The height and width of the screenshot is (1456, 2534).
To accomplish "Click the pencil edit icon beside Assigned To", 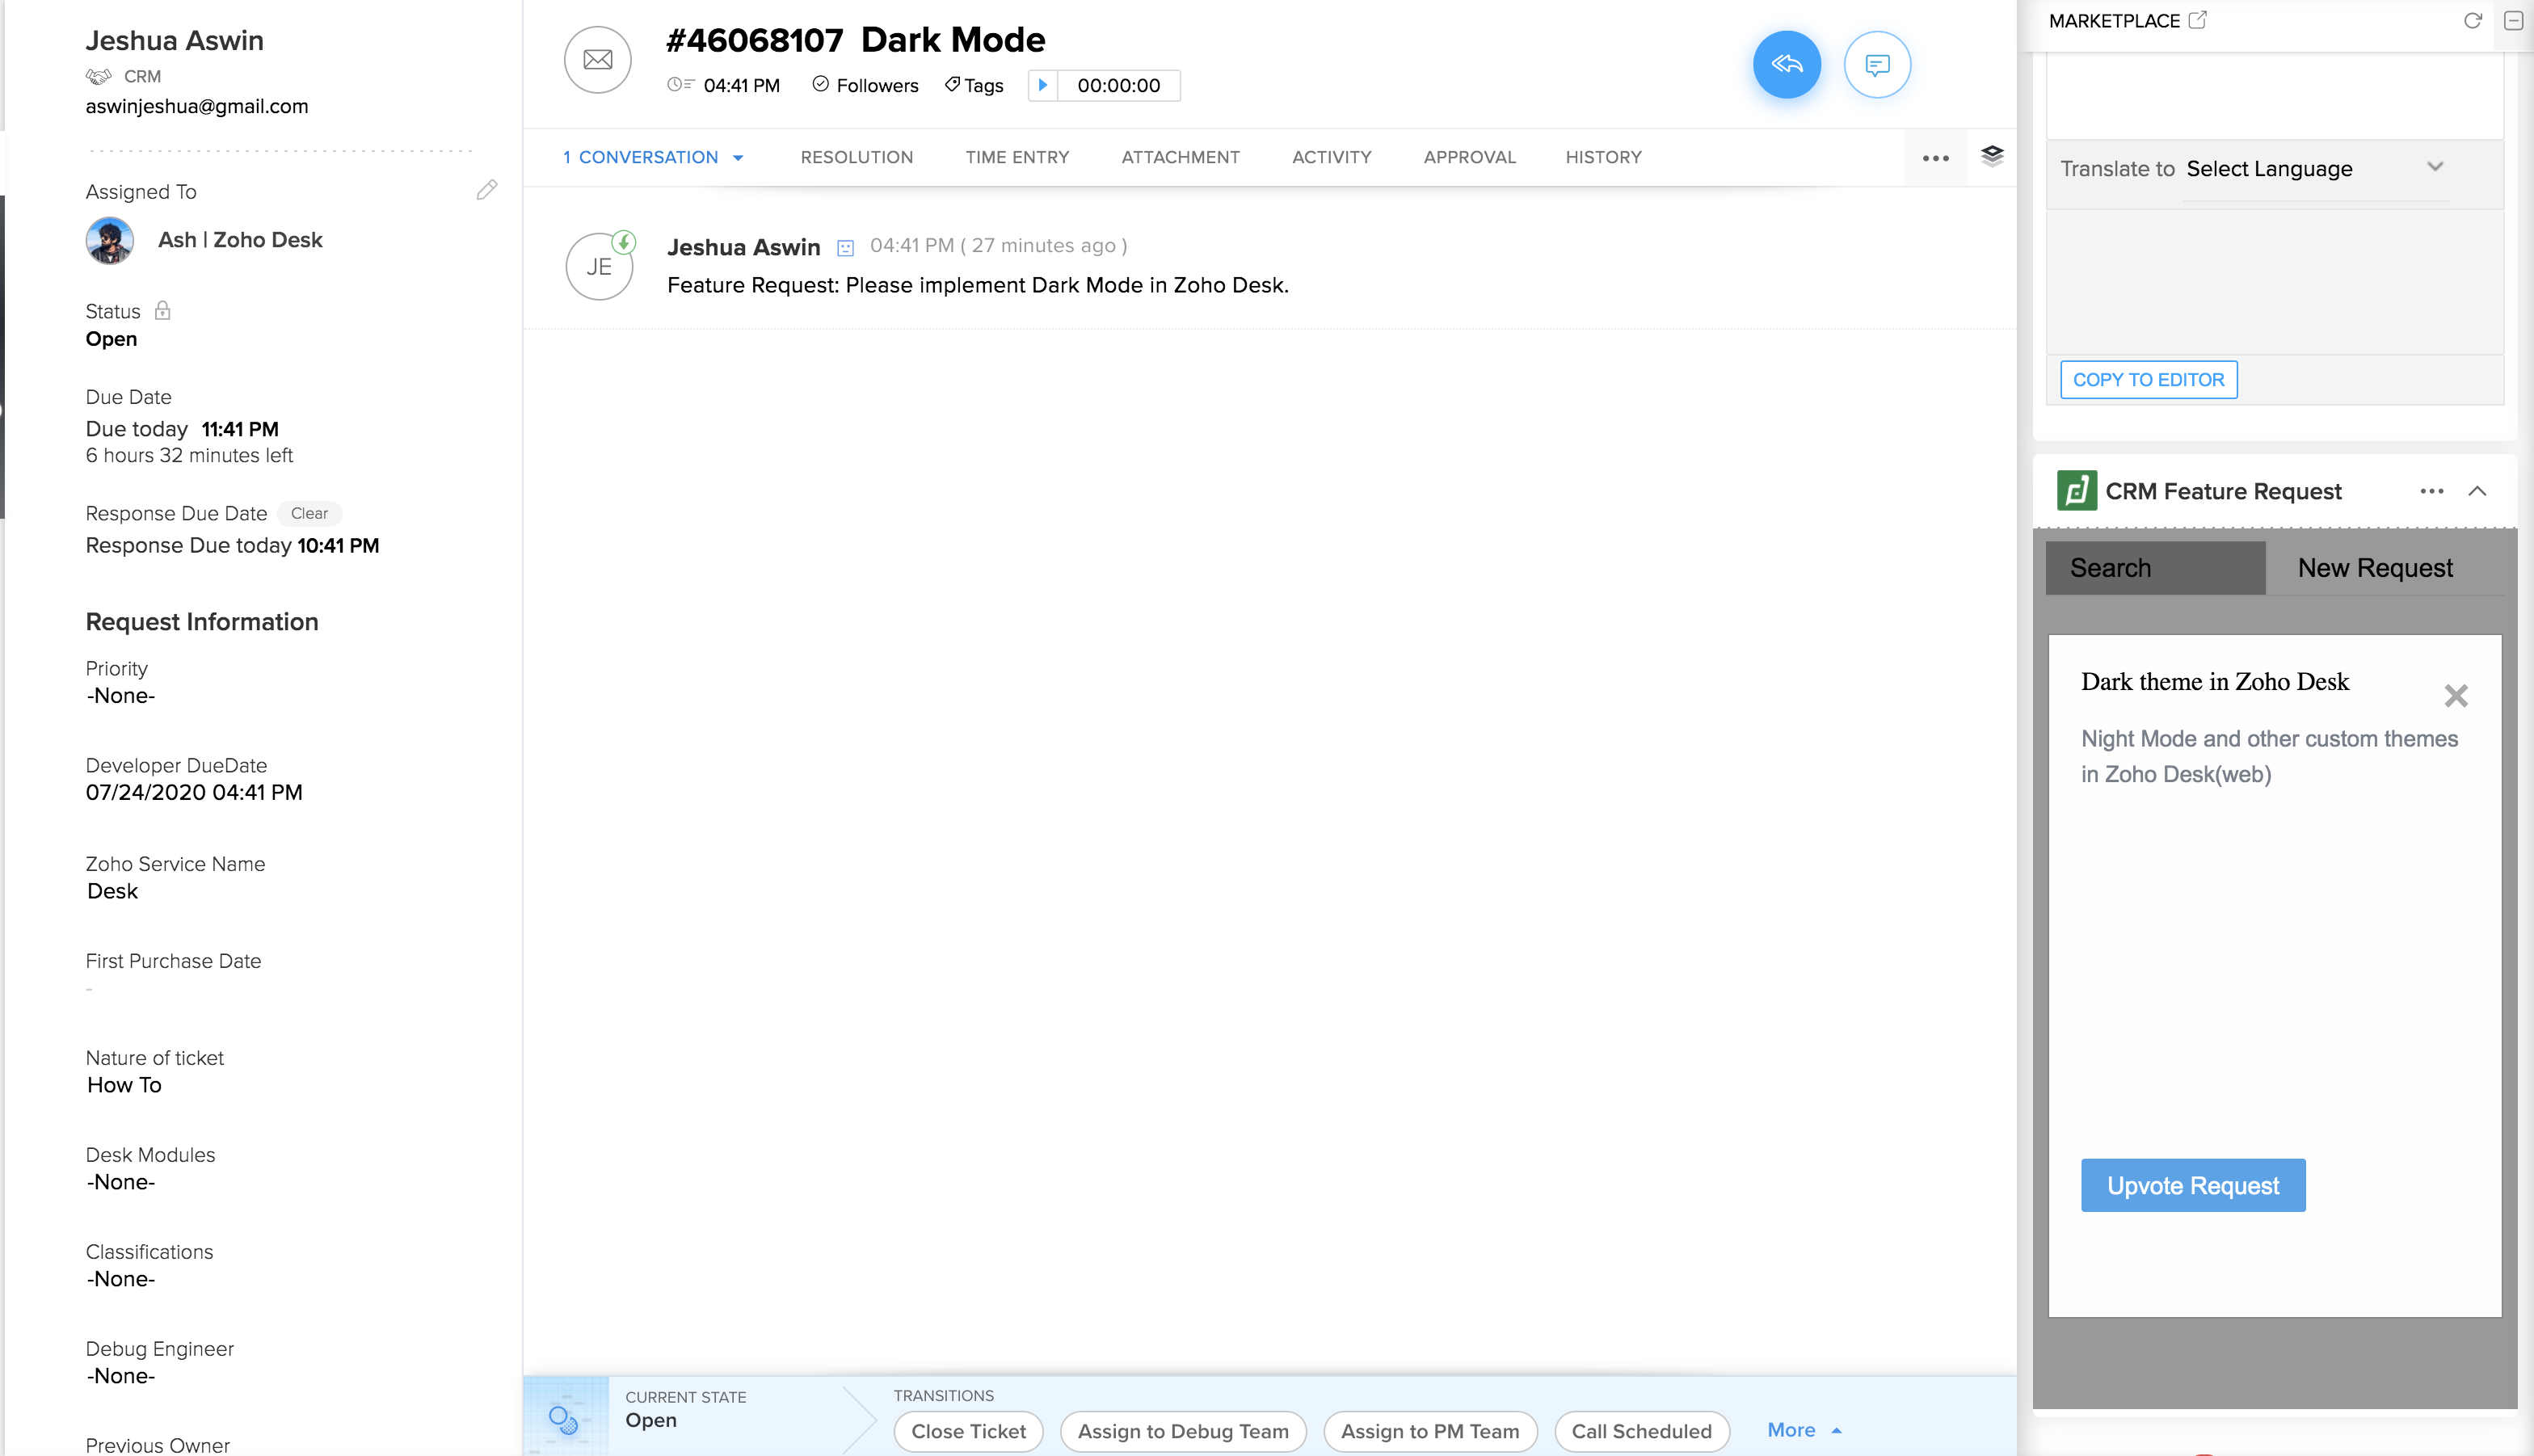I will coord(487,190).
